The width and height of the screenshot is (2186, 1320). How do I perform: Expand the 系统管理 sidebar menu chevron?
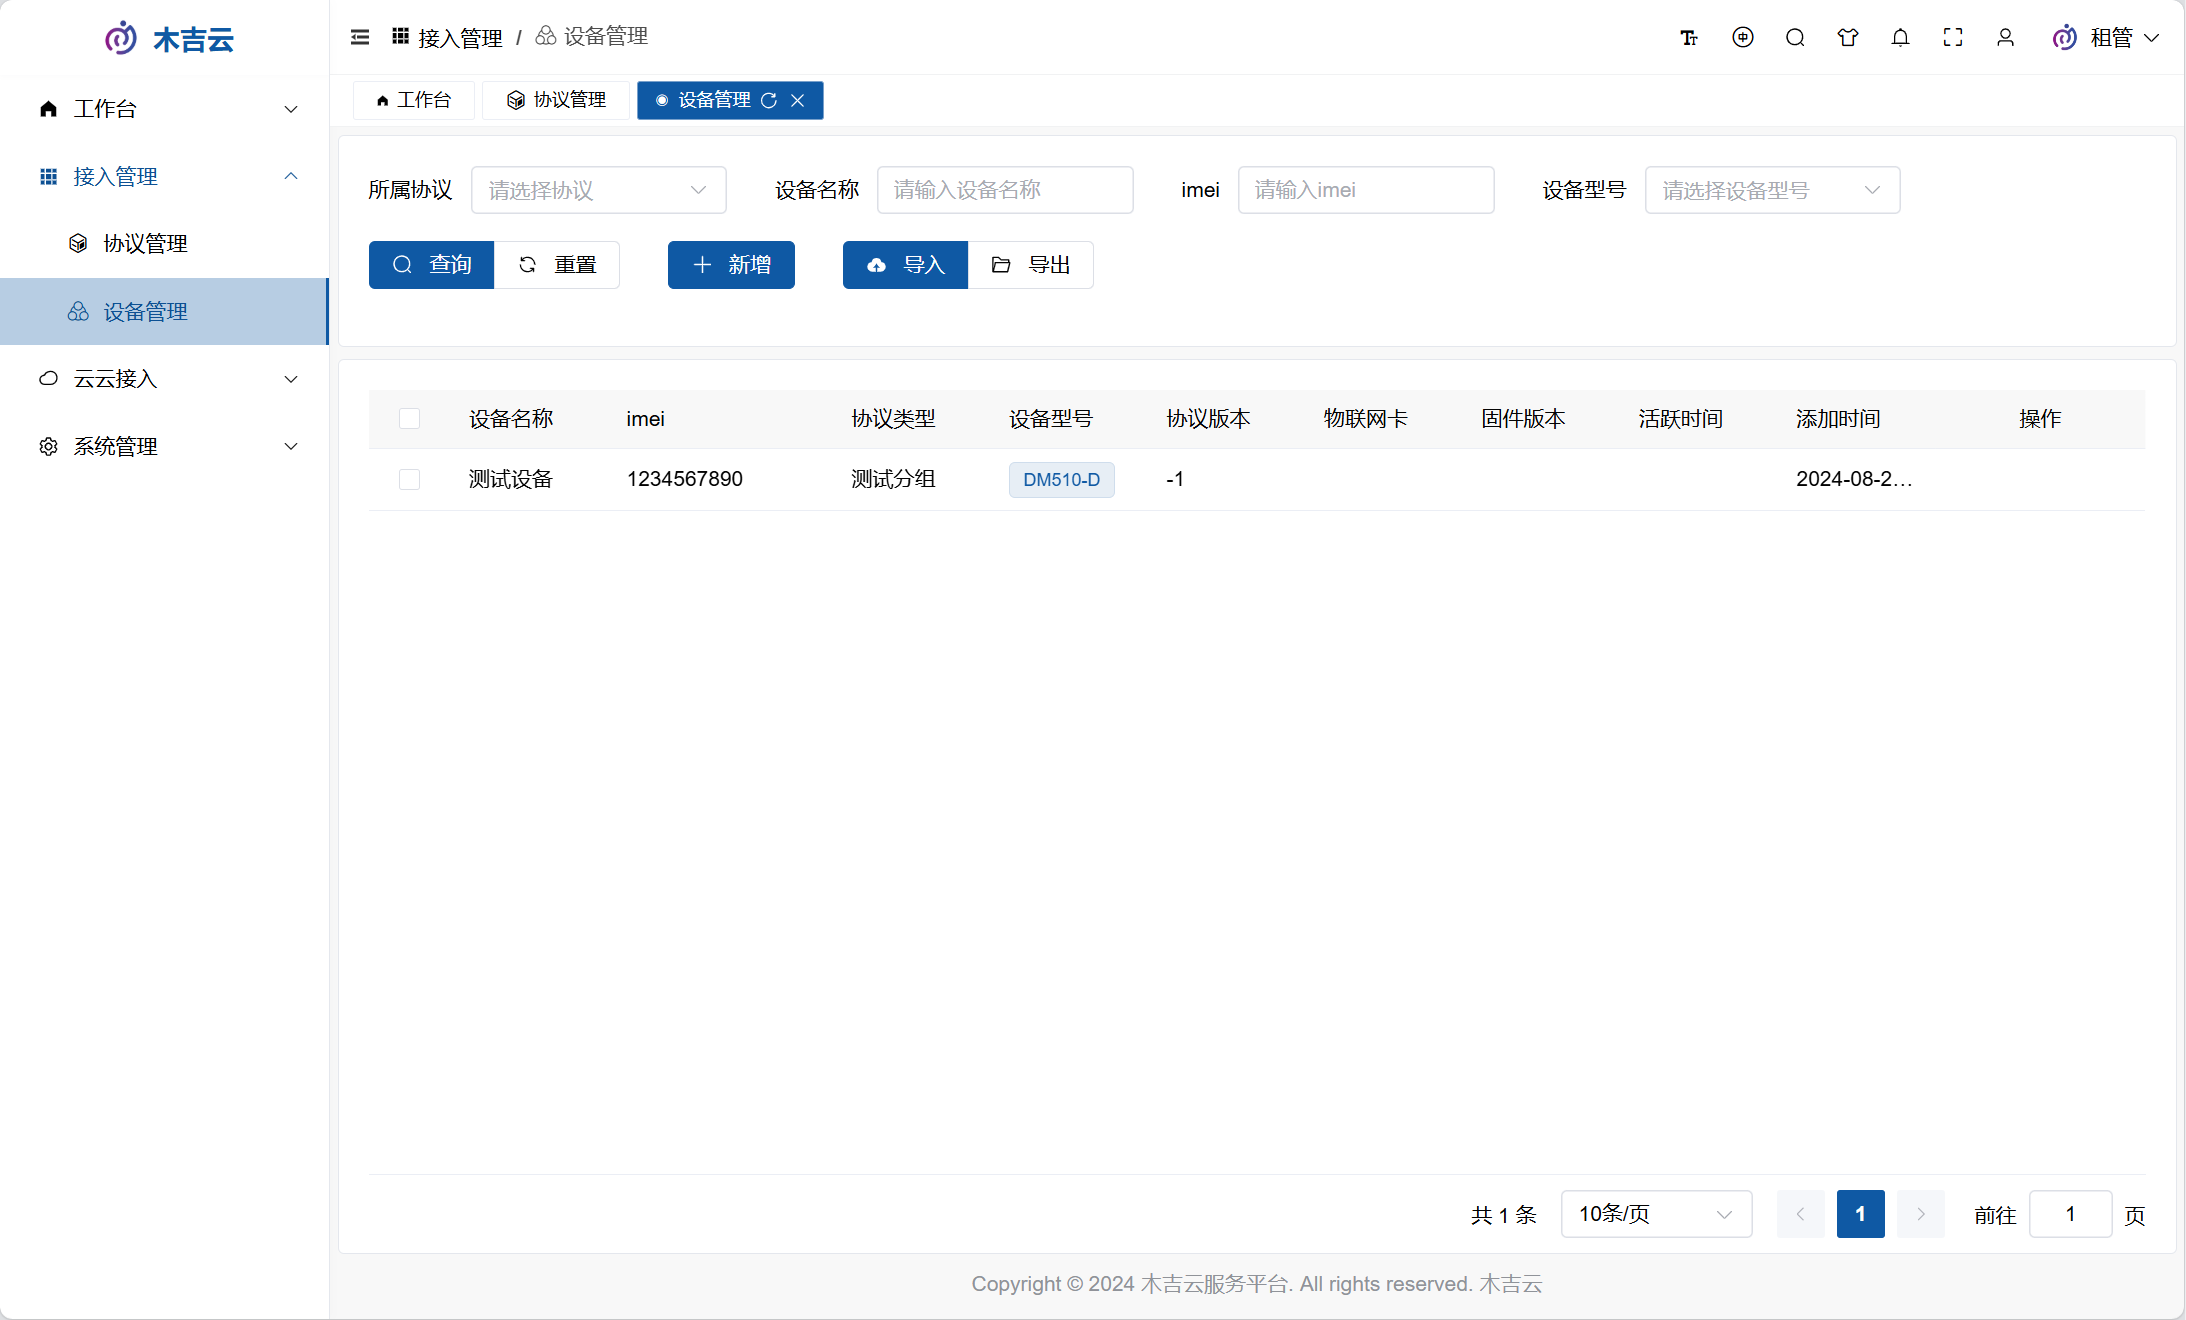coord(291,446)
